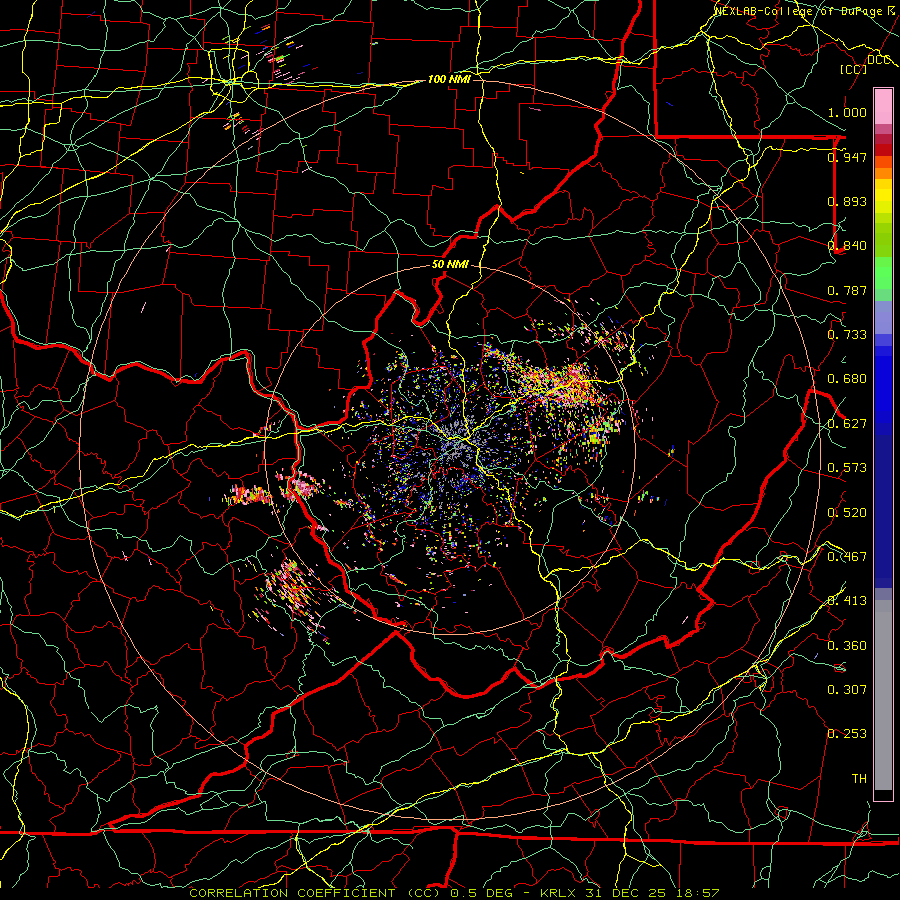Select the 0.787 legend value
Image resolution: width=900 pixels, height=900 pixels.
pyautogui.click(x=847, y=290)
